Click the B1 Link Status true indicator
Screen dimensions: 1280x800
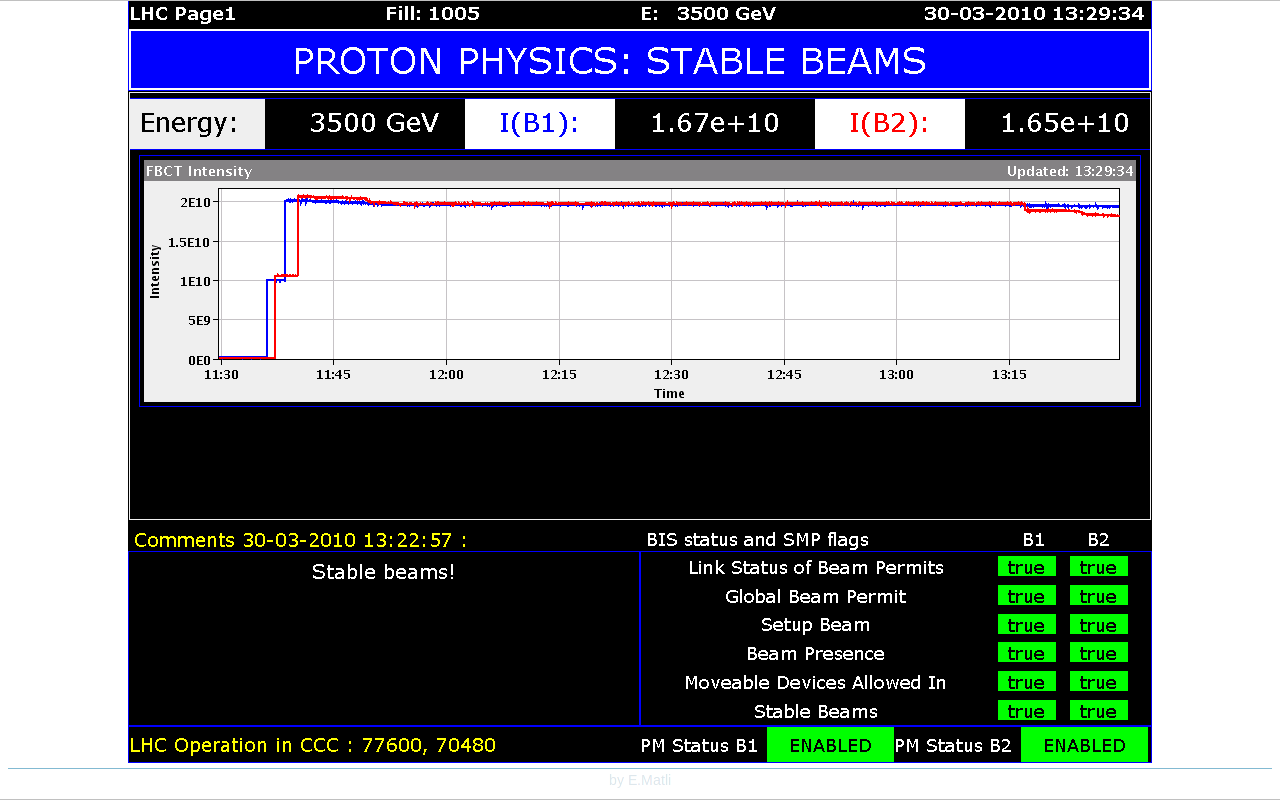point(1026,567)
